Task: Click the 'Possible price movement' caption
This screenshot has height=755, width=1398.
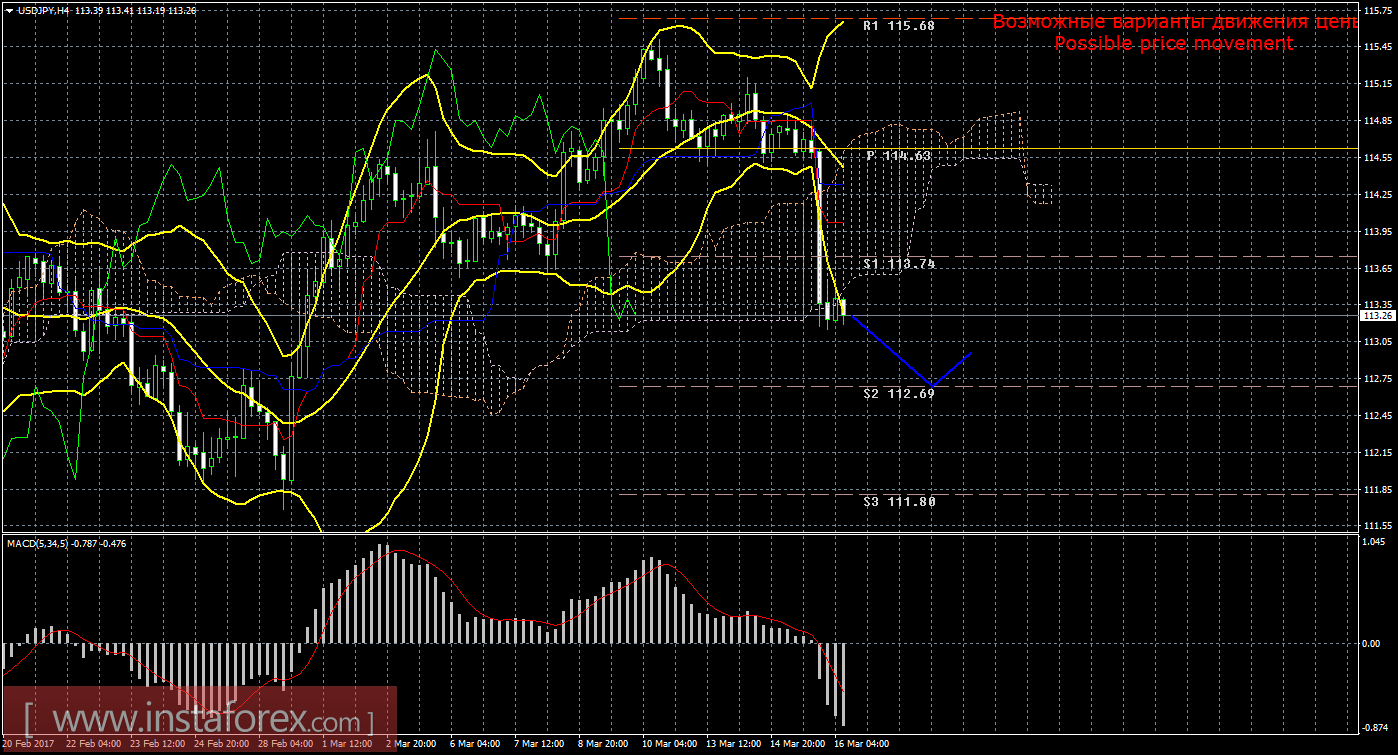Action: click(1174, 43)
